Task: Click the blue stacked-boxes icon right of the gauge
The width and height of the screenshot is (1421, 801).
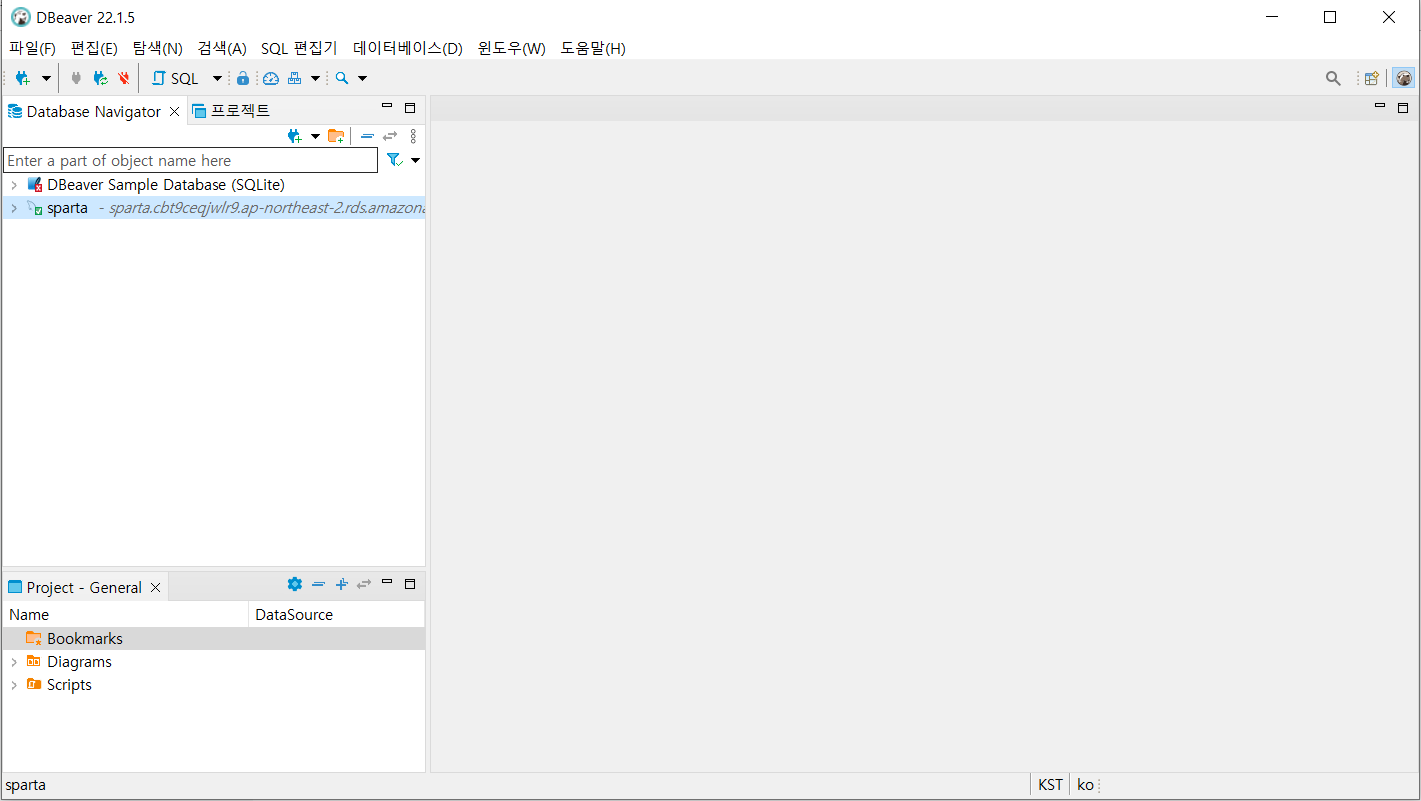Action: 295,78
